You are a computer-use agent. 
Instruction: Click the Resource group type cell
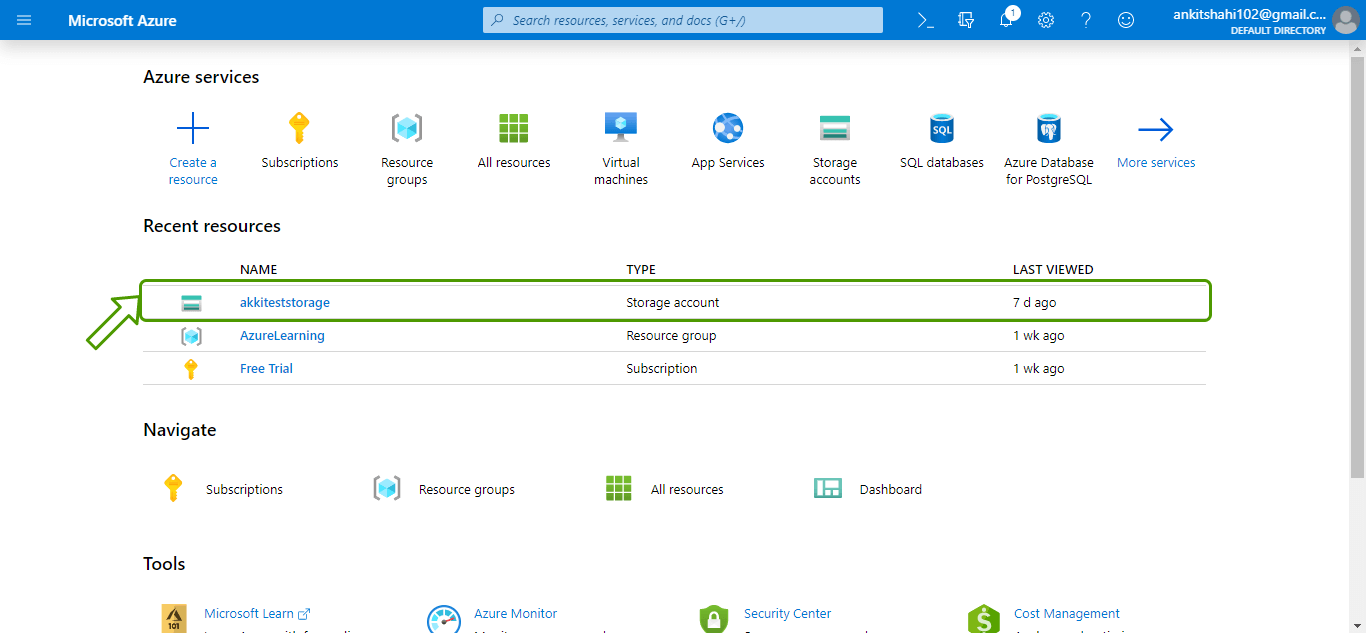[671, 336]
